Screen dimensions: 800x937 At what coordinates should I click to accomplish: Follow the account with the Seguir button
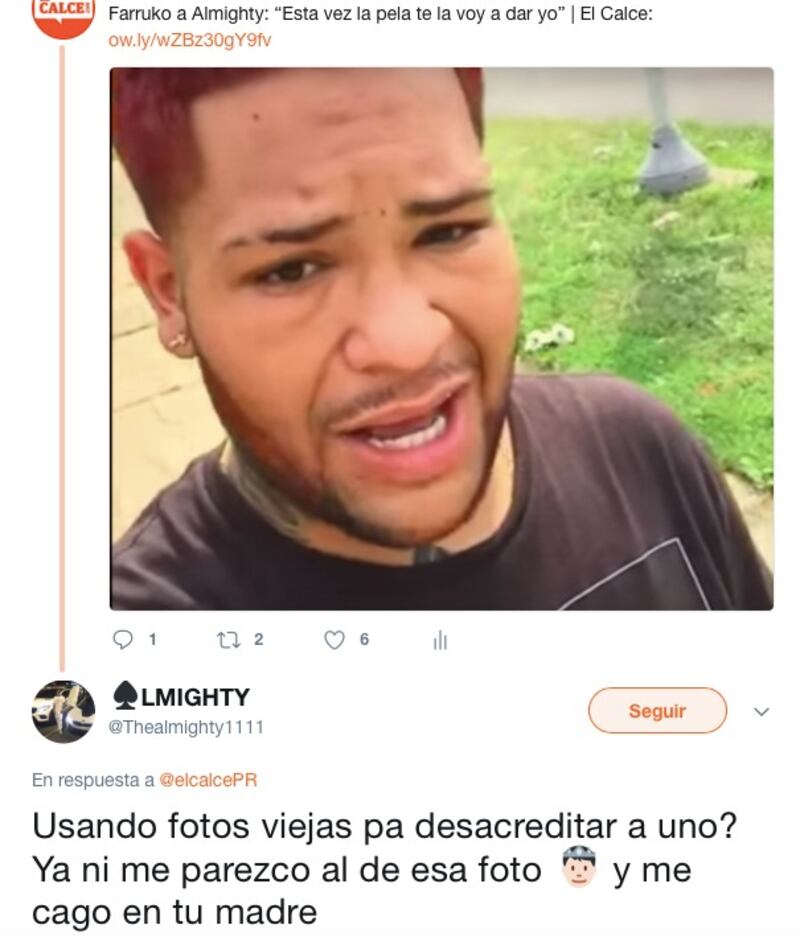click(x=657, y=711)
